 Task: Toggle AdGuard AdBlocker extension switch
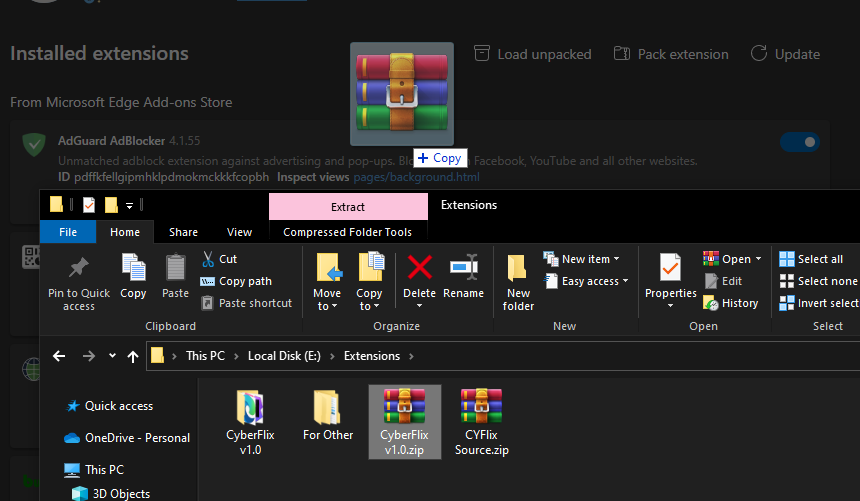point(800,142)
